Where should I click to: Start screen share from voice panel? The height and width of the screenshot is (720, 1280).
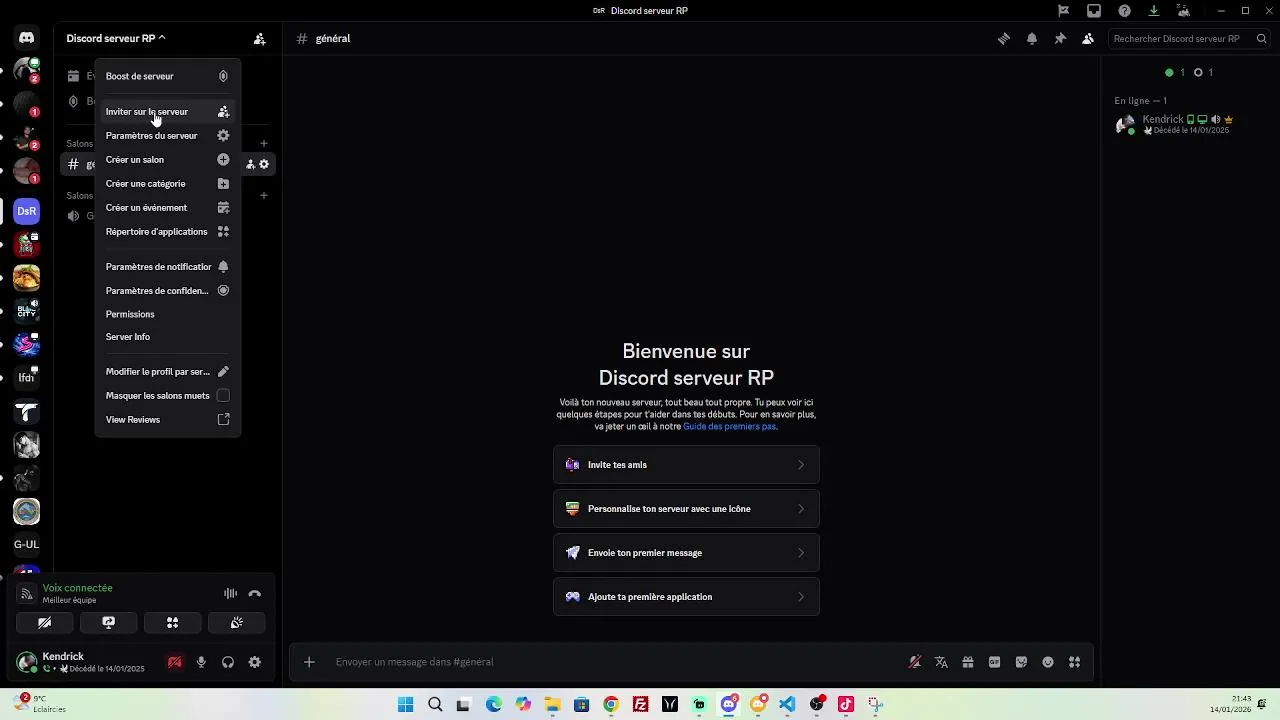tap(109, 623)
